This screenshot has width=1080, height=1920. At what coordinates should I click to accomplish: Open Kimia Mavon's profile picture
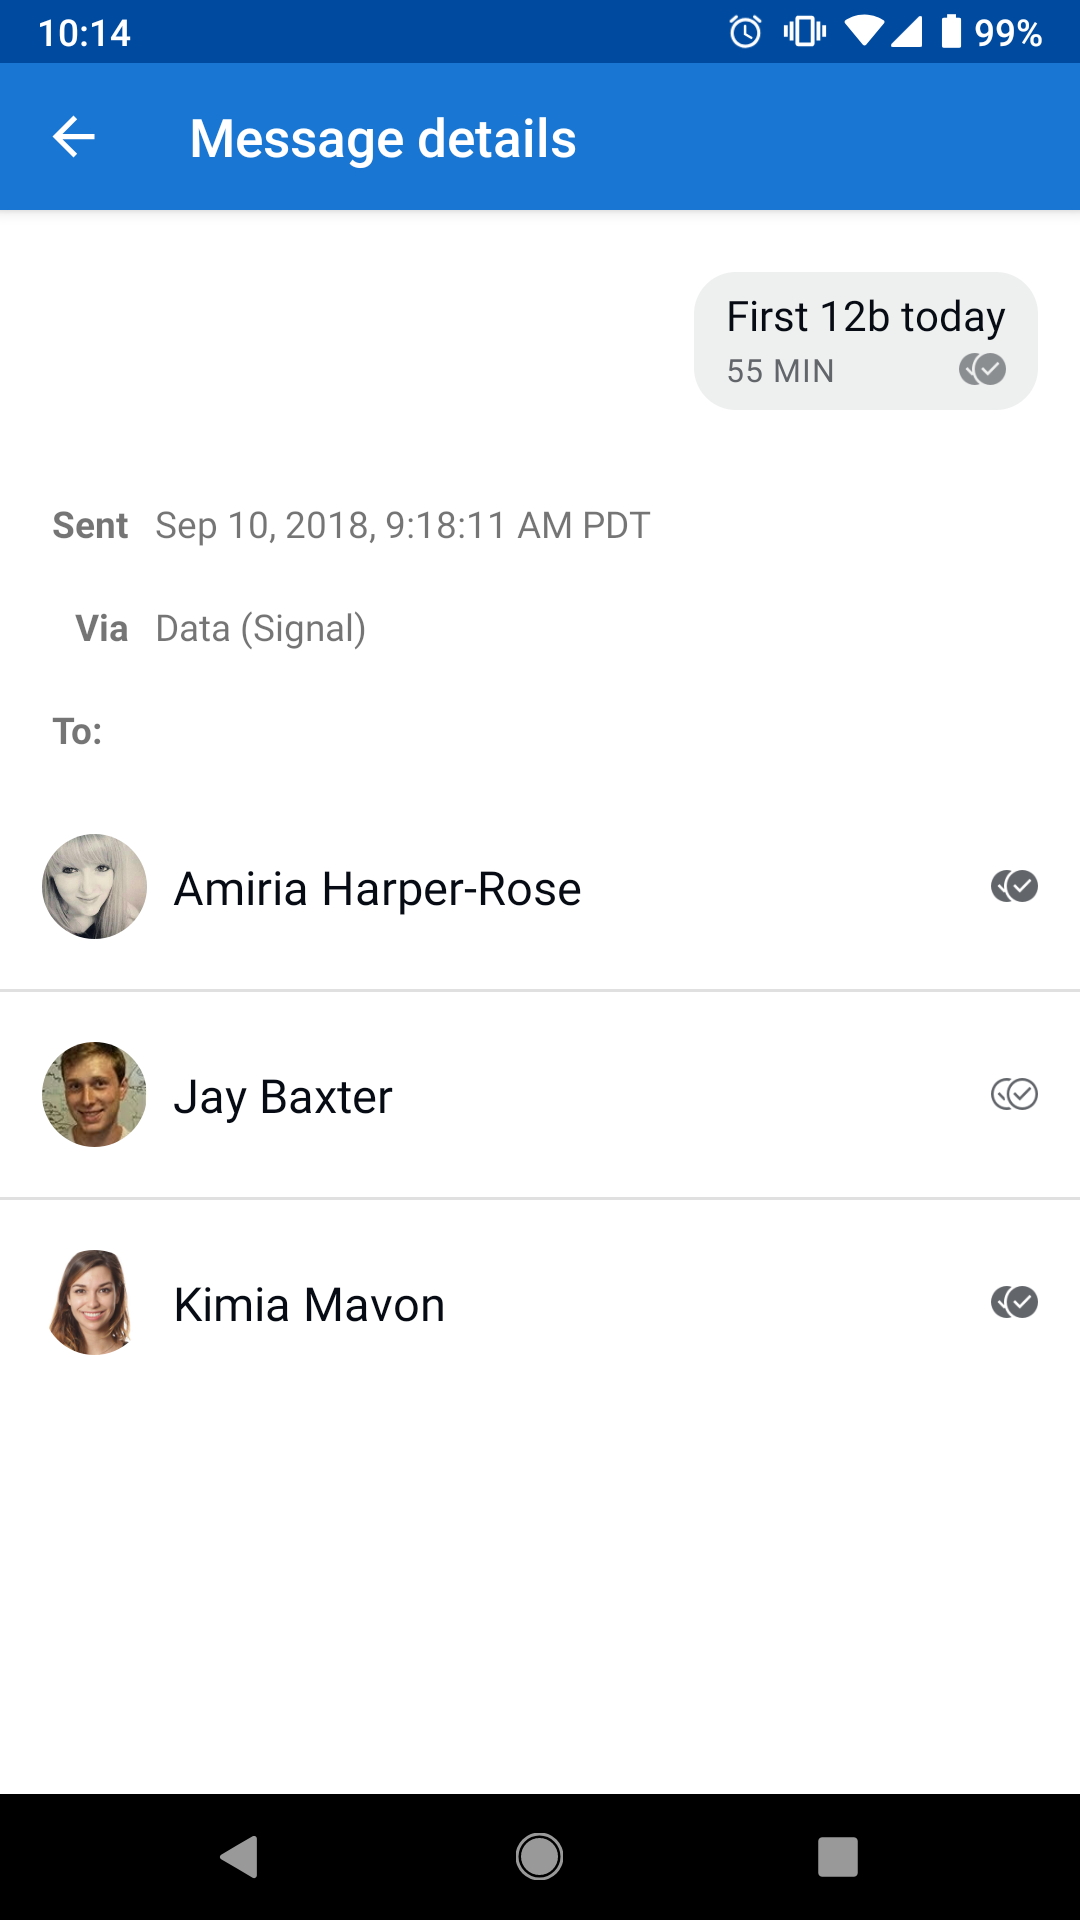pyautogui.click(x=93, y=1303)
